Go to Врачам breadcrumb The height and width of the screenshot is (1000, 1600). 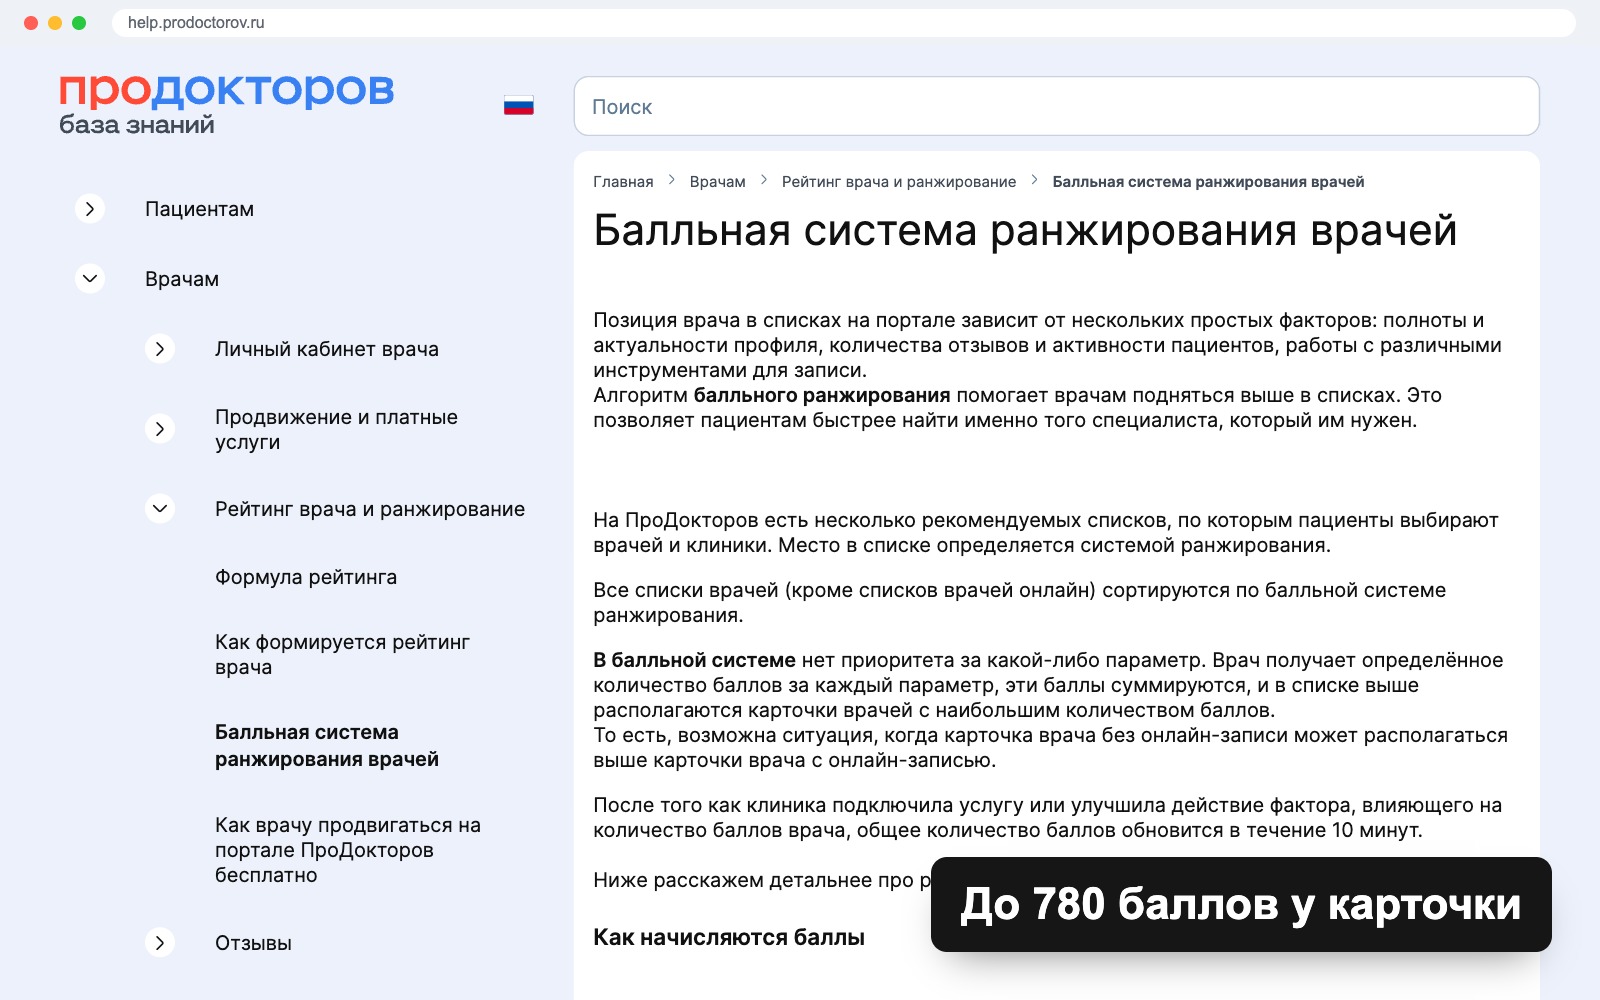tap(718, 182)
